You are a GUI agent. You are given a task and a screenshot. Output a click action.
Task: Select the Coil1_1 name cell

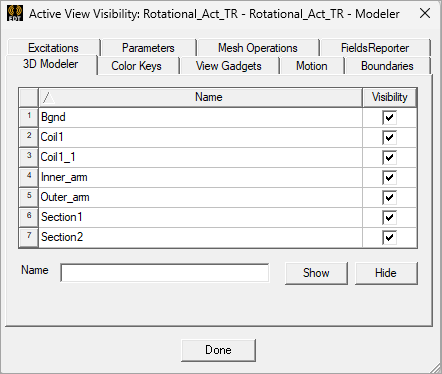pyautogui.click(x=201, y=157)
